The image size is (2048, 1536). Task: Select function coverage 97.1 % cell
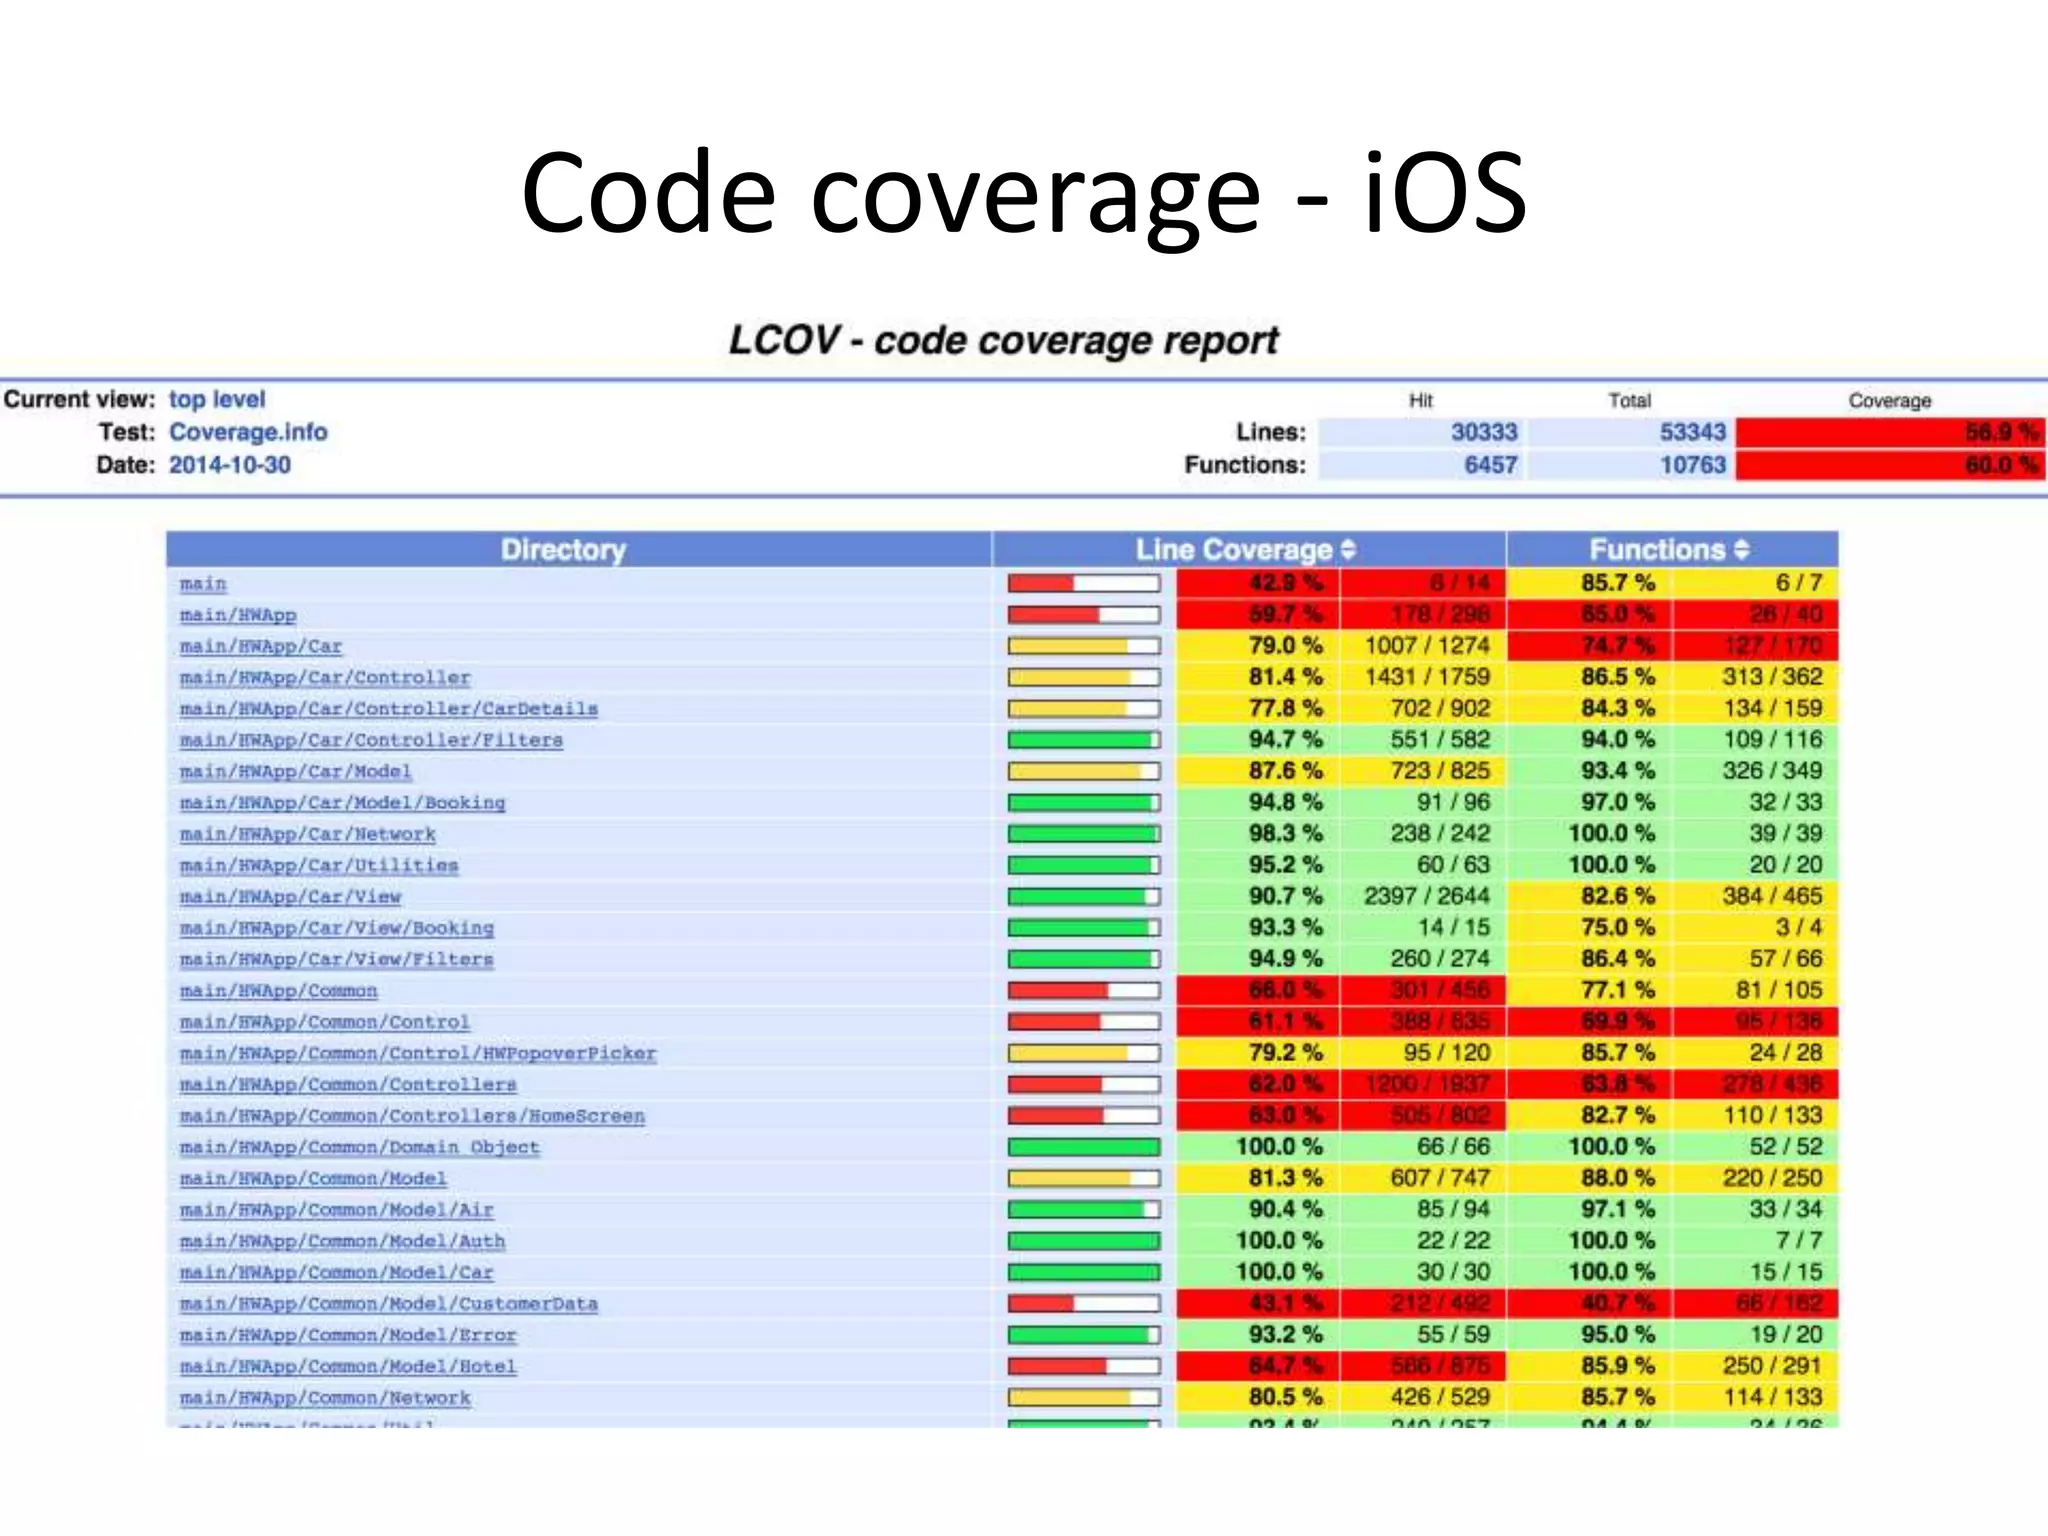[x=1590, y=1209]
